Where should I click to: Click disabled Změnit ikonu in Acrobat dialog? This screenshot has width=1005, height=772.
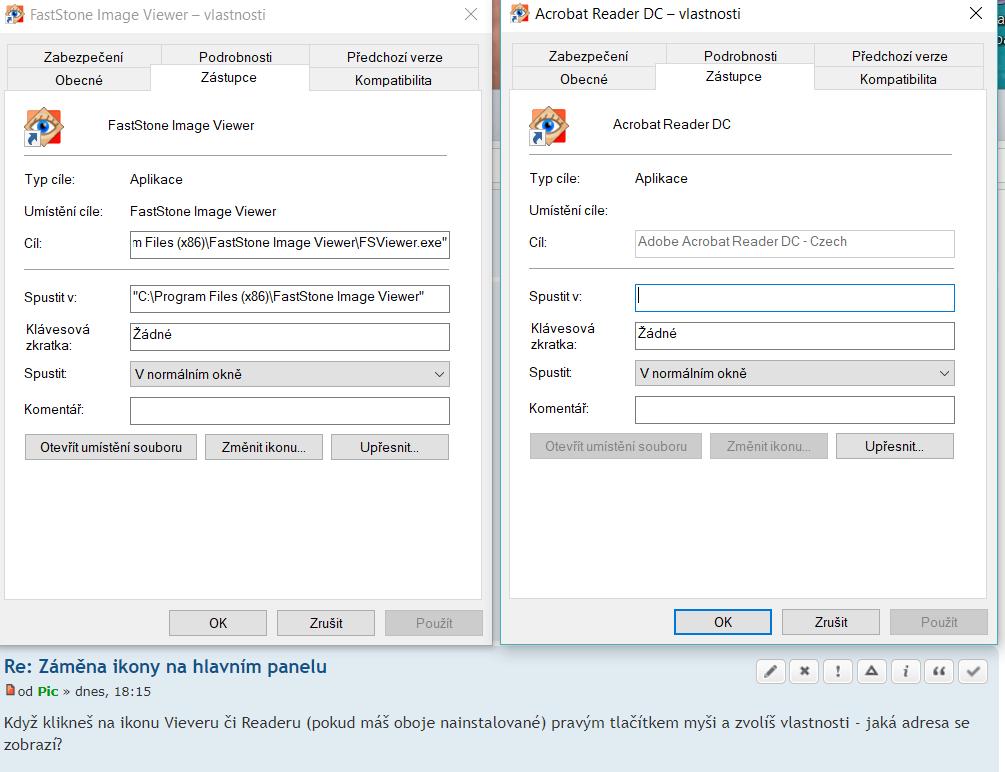point(768,446)
